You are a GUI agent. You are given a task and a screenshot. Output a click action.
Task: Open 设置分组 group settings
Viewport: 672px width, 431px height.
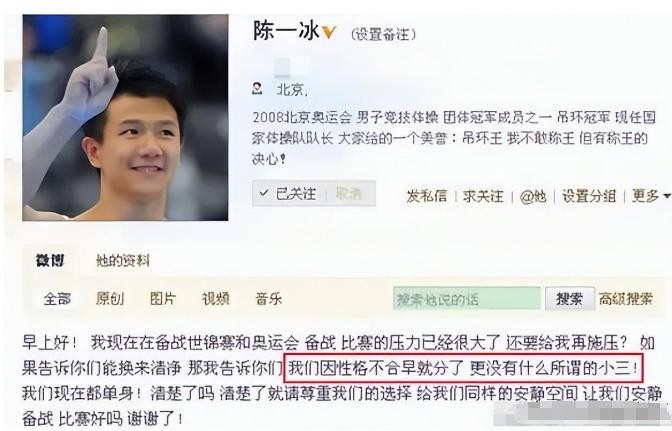[x=589, y=196]
